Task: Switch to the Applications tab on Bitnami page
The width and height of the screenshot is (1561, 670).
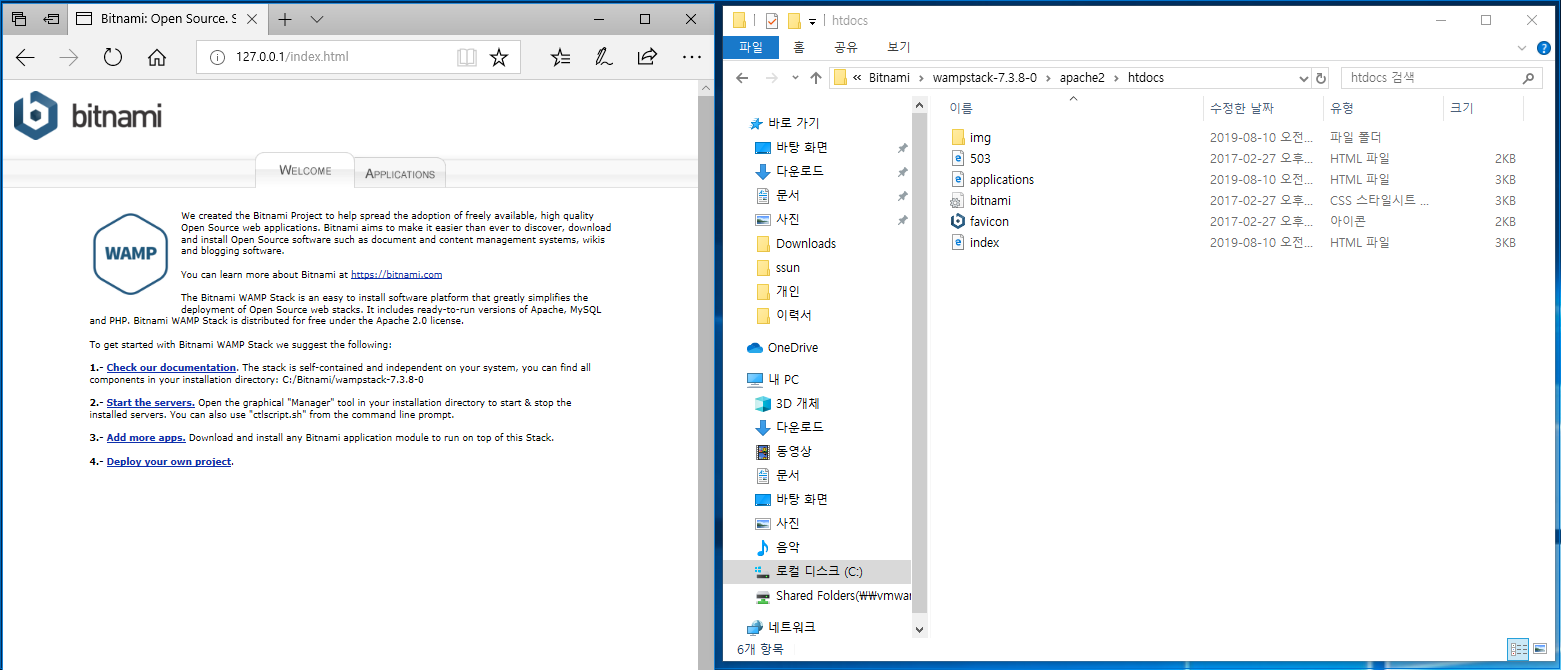Action: (x=400, y=173)
